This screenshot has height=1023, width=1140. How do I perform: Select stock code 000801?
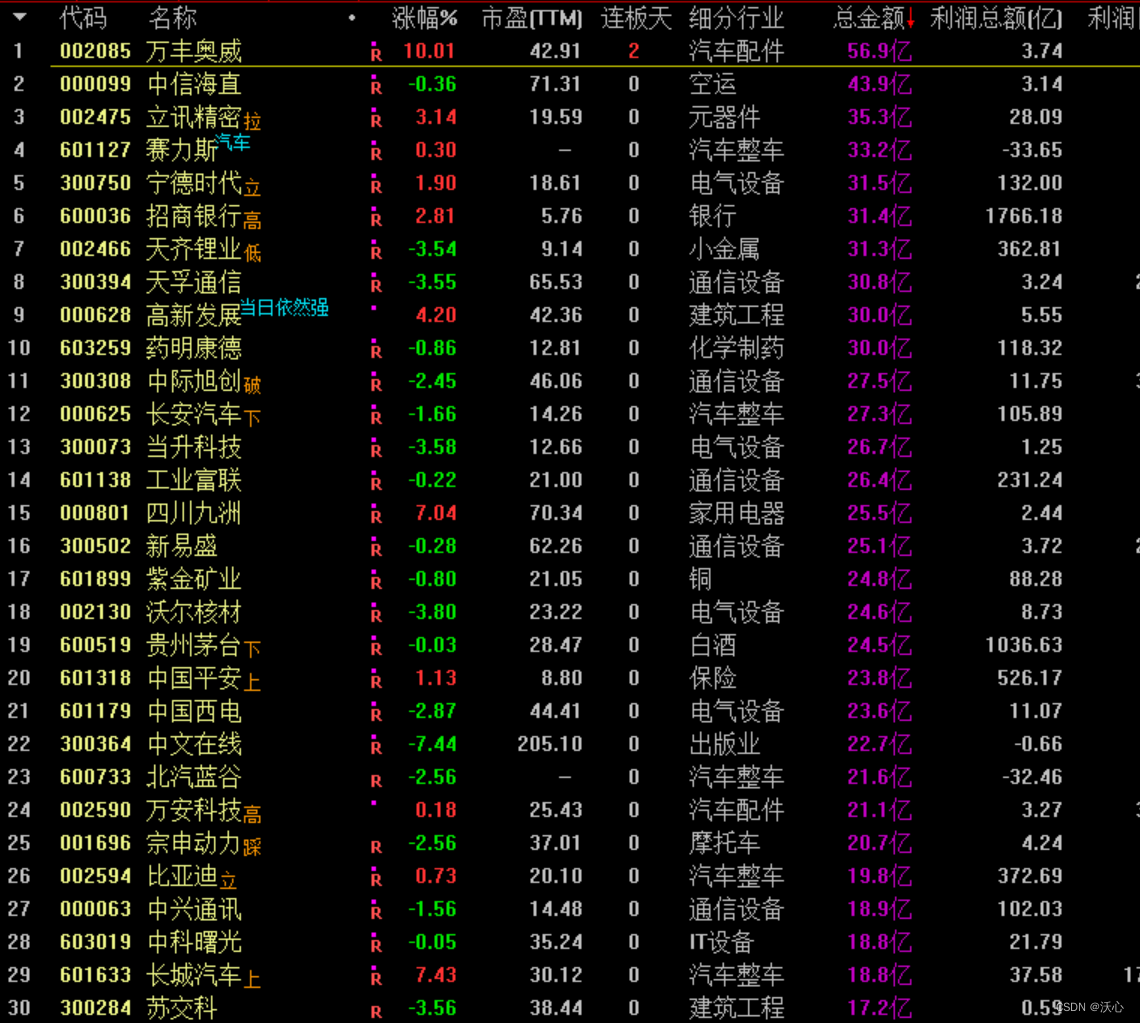(x=95, y=513)
